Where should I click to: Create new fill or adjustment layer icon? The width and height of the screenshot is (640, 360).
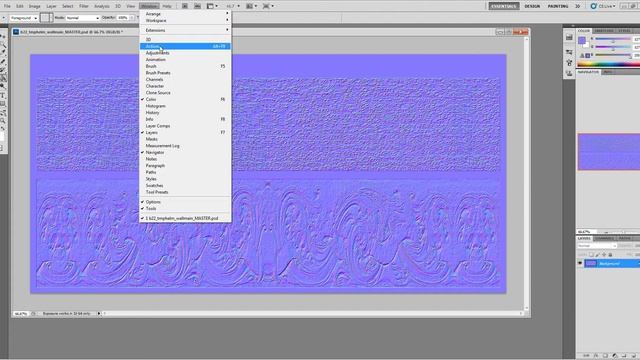pyautogui.click(x=615, y=356)
